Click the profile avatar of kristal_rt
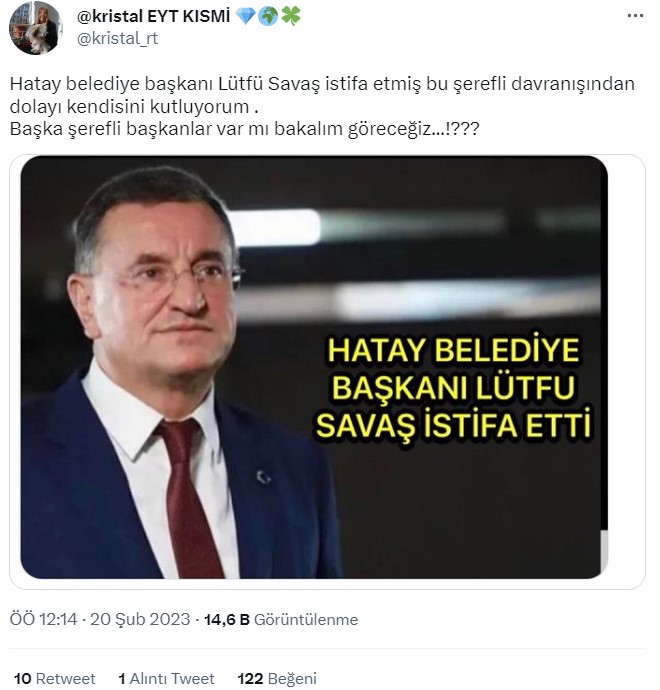Screen dimensions: 660x690 tap(36, 27)
